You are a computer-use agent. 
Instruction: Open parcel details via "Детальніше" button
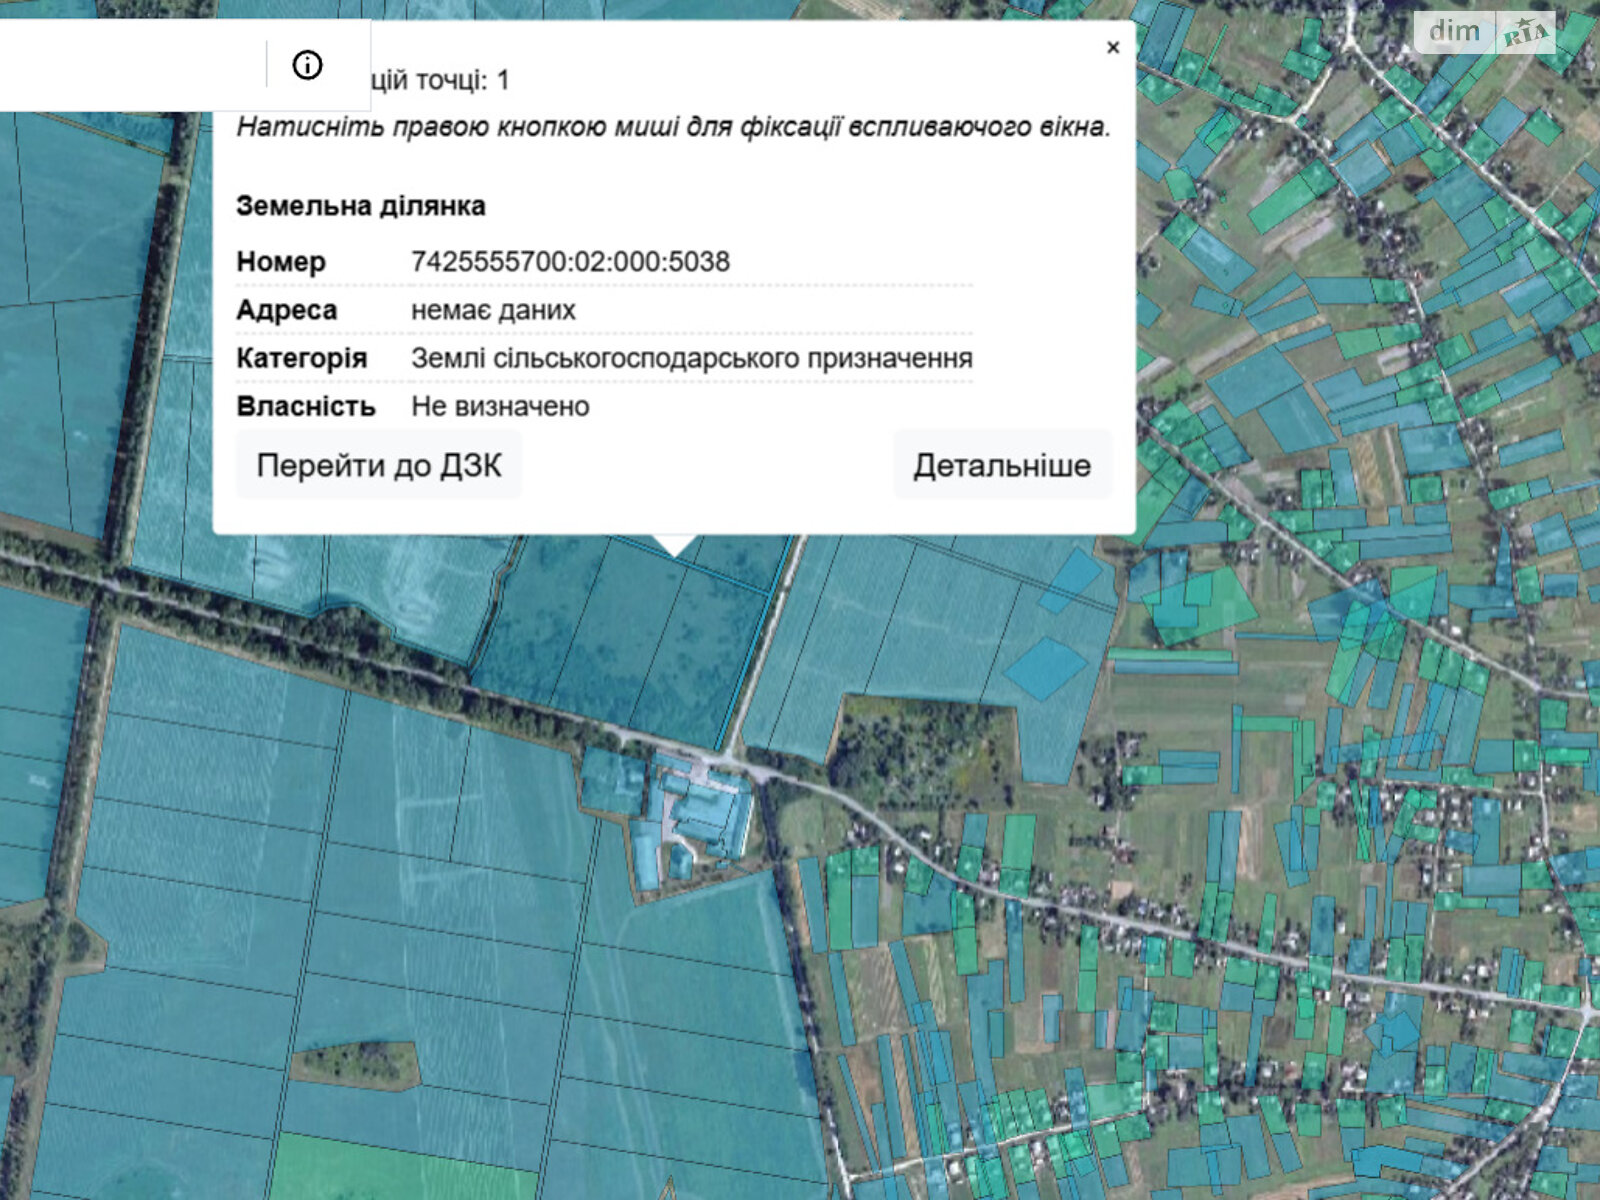(x=1001, y=465)
